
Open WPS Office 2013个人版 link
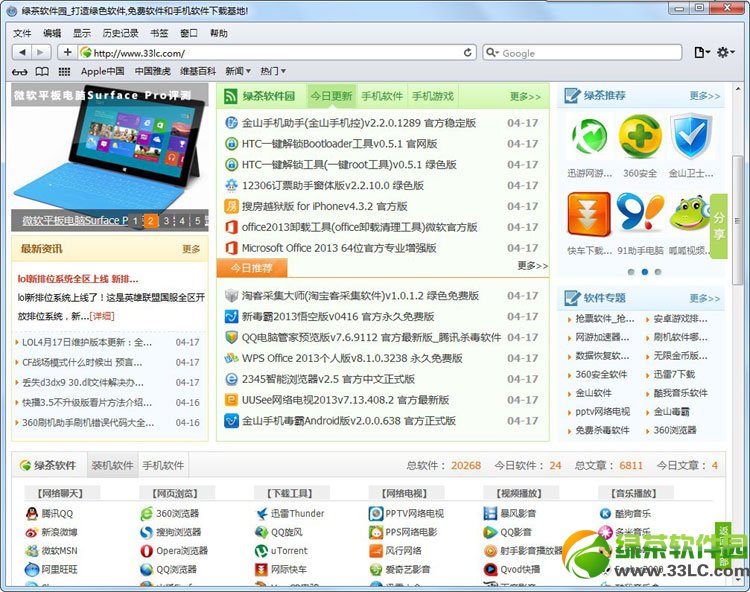coord(352,358)
